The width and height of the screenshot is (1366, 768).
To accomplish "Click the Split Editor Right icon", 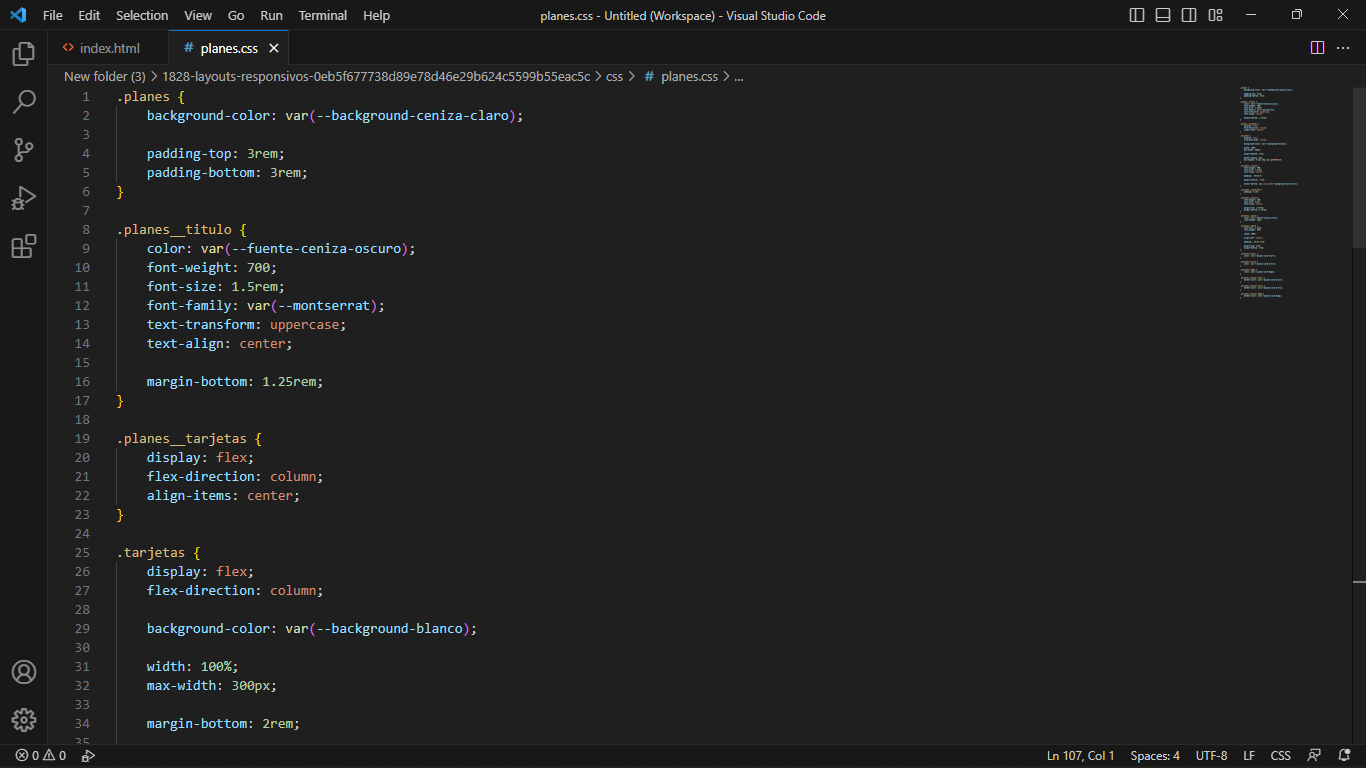I will coord(1317,48).
